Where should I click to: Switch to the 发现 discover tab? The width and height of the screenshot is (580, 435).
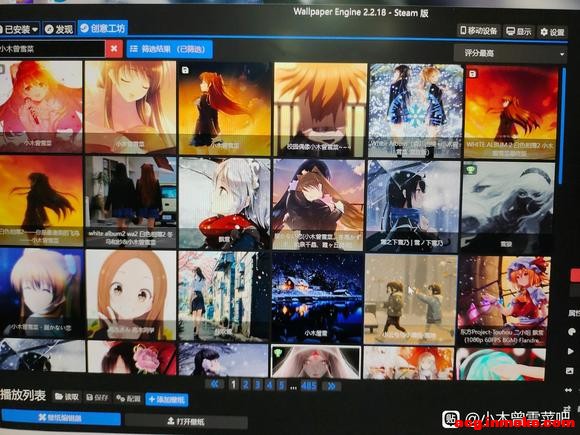point(59,29)
